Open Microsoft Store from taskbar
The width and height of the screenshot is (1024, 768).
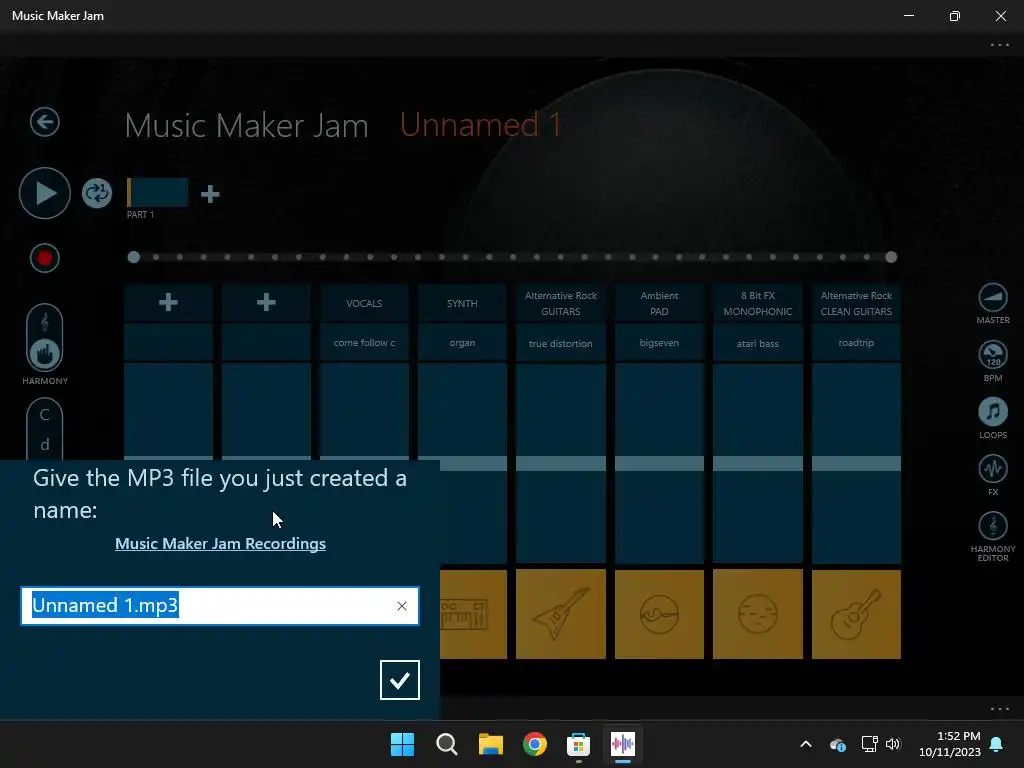click(x=579, y=744)
